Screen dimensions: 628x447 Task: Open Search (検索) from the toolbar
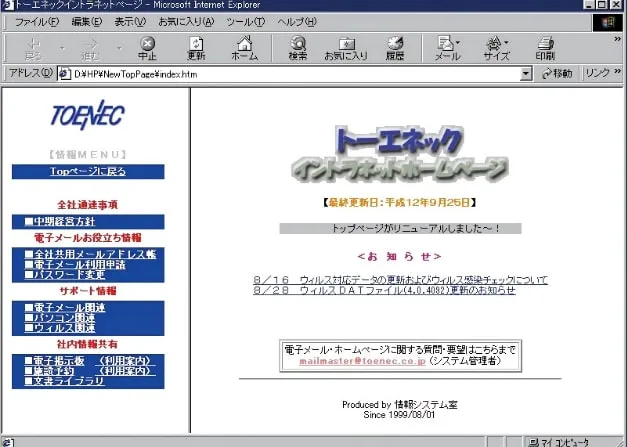point(298,48)
